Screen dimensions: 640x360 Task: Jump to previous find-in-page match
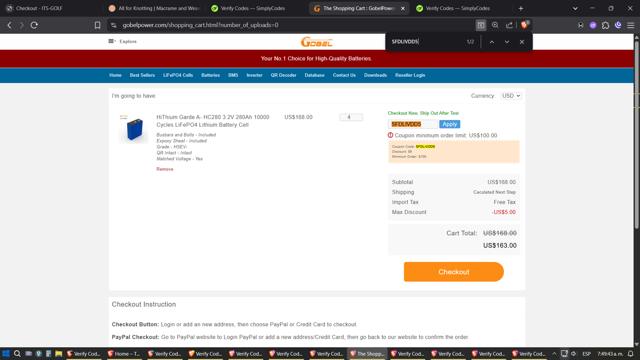[492, 42]
